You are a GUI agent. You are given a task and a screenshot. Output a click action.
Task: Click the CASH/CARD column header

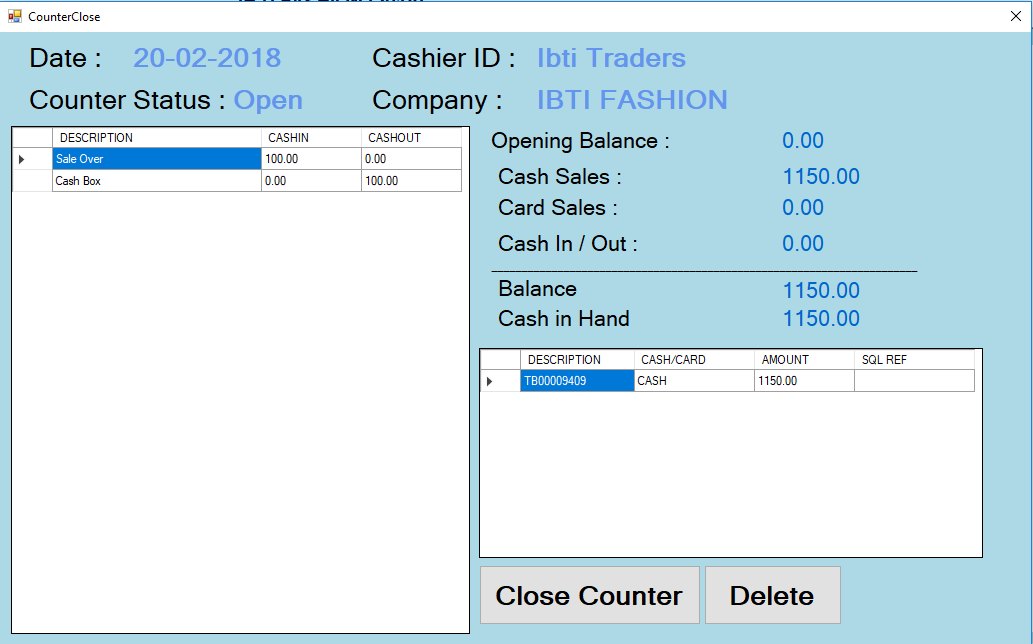[694, 360]
